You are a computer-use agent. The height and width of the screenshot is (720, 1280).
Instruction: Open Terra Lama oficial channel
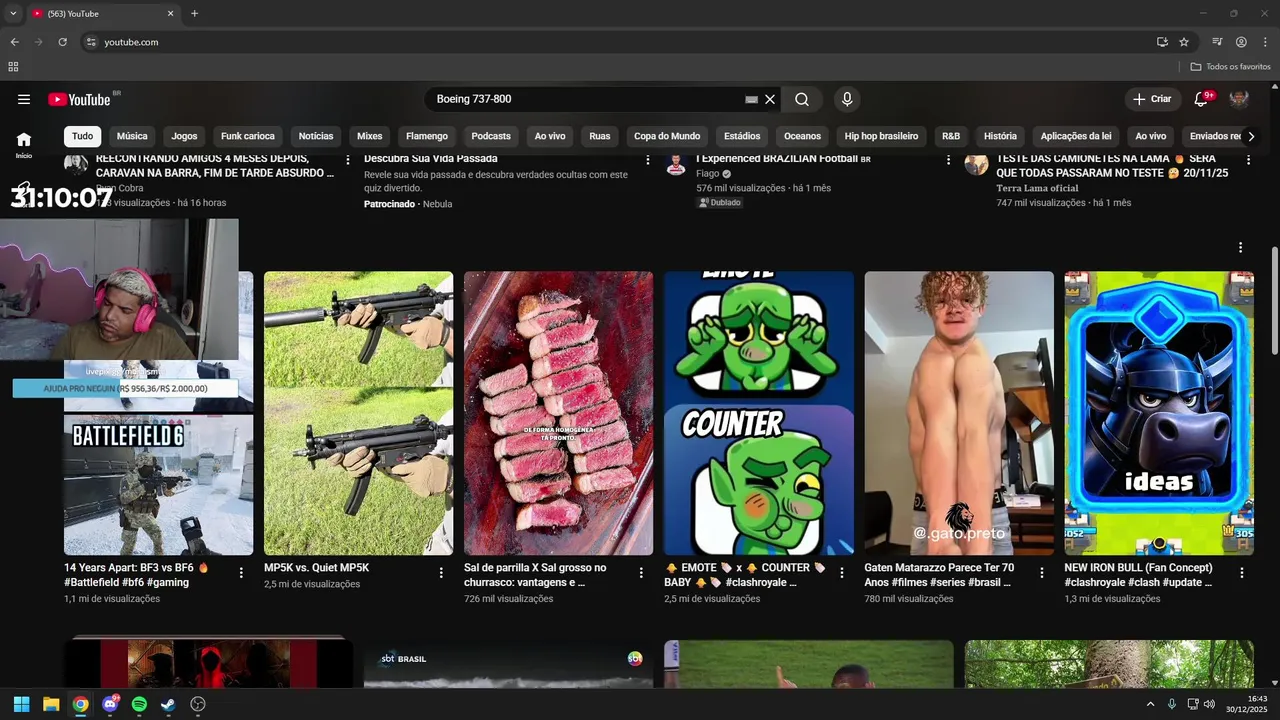click(x=1037, y=188)
